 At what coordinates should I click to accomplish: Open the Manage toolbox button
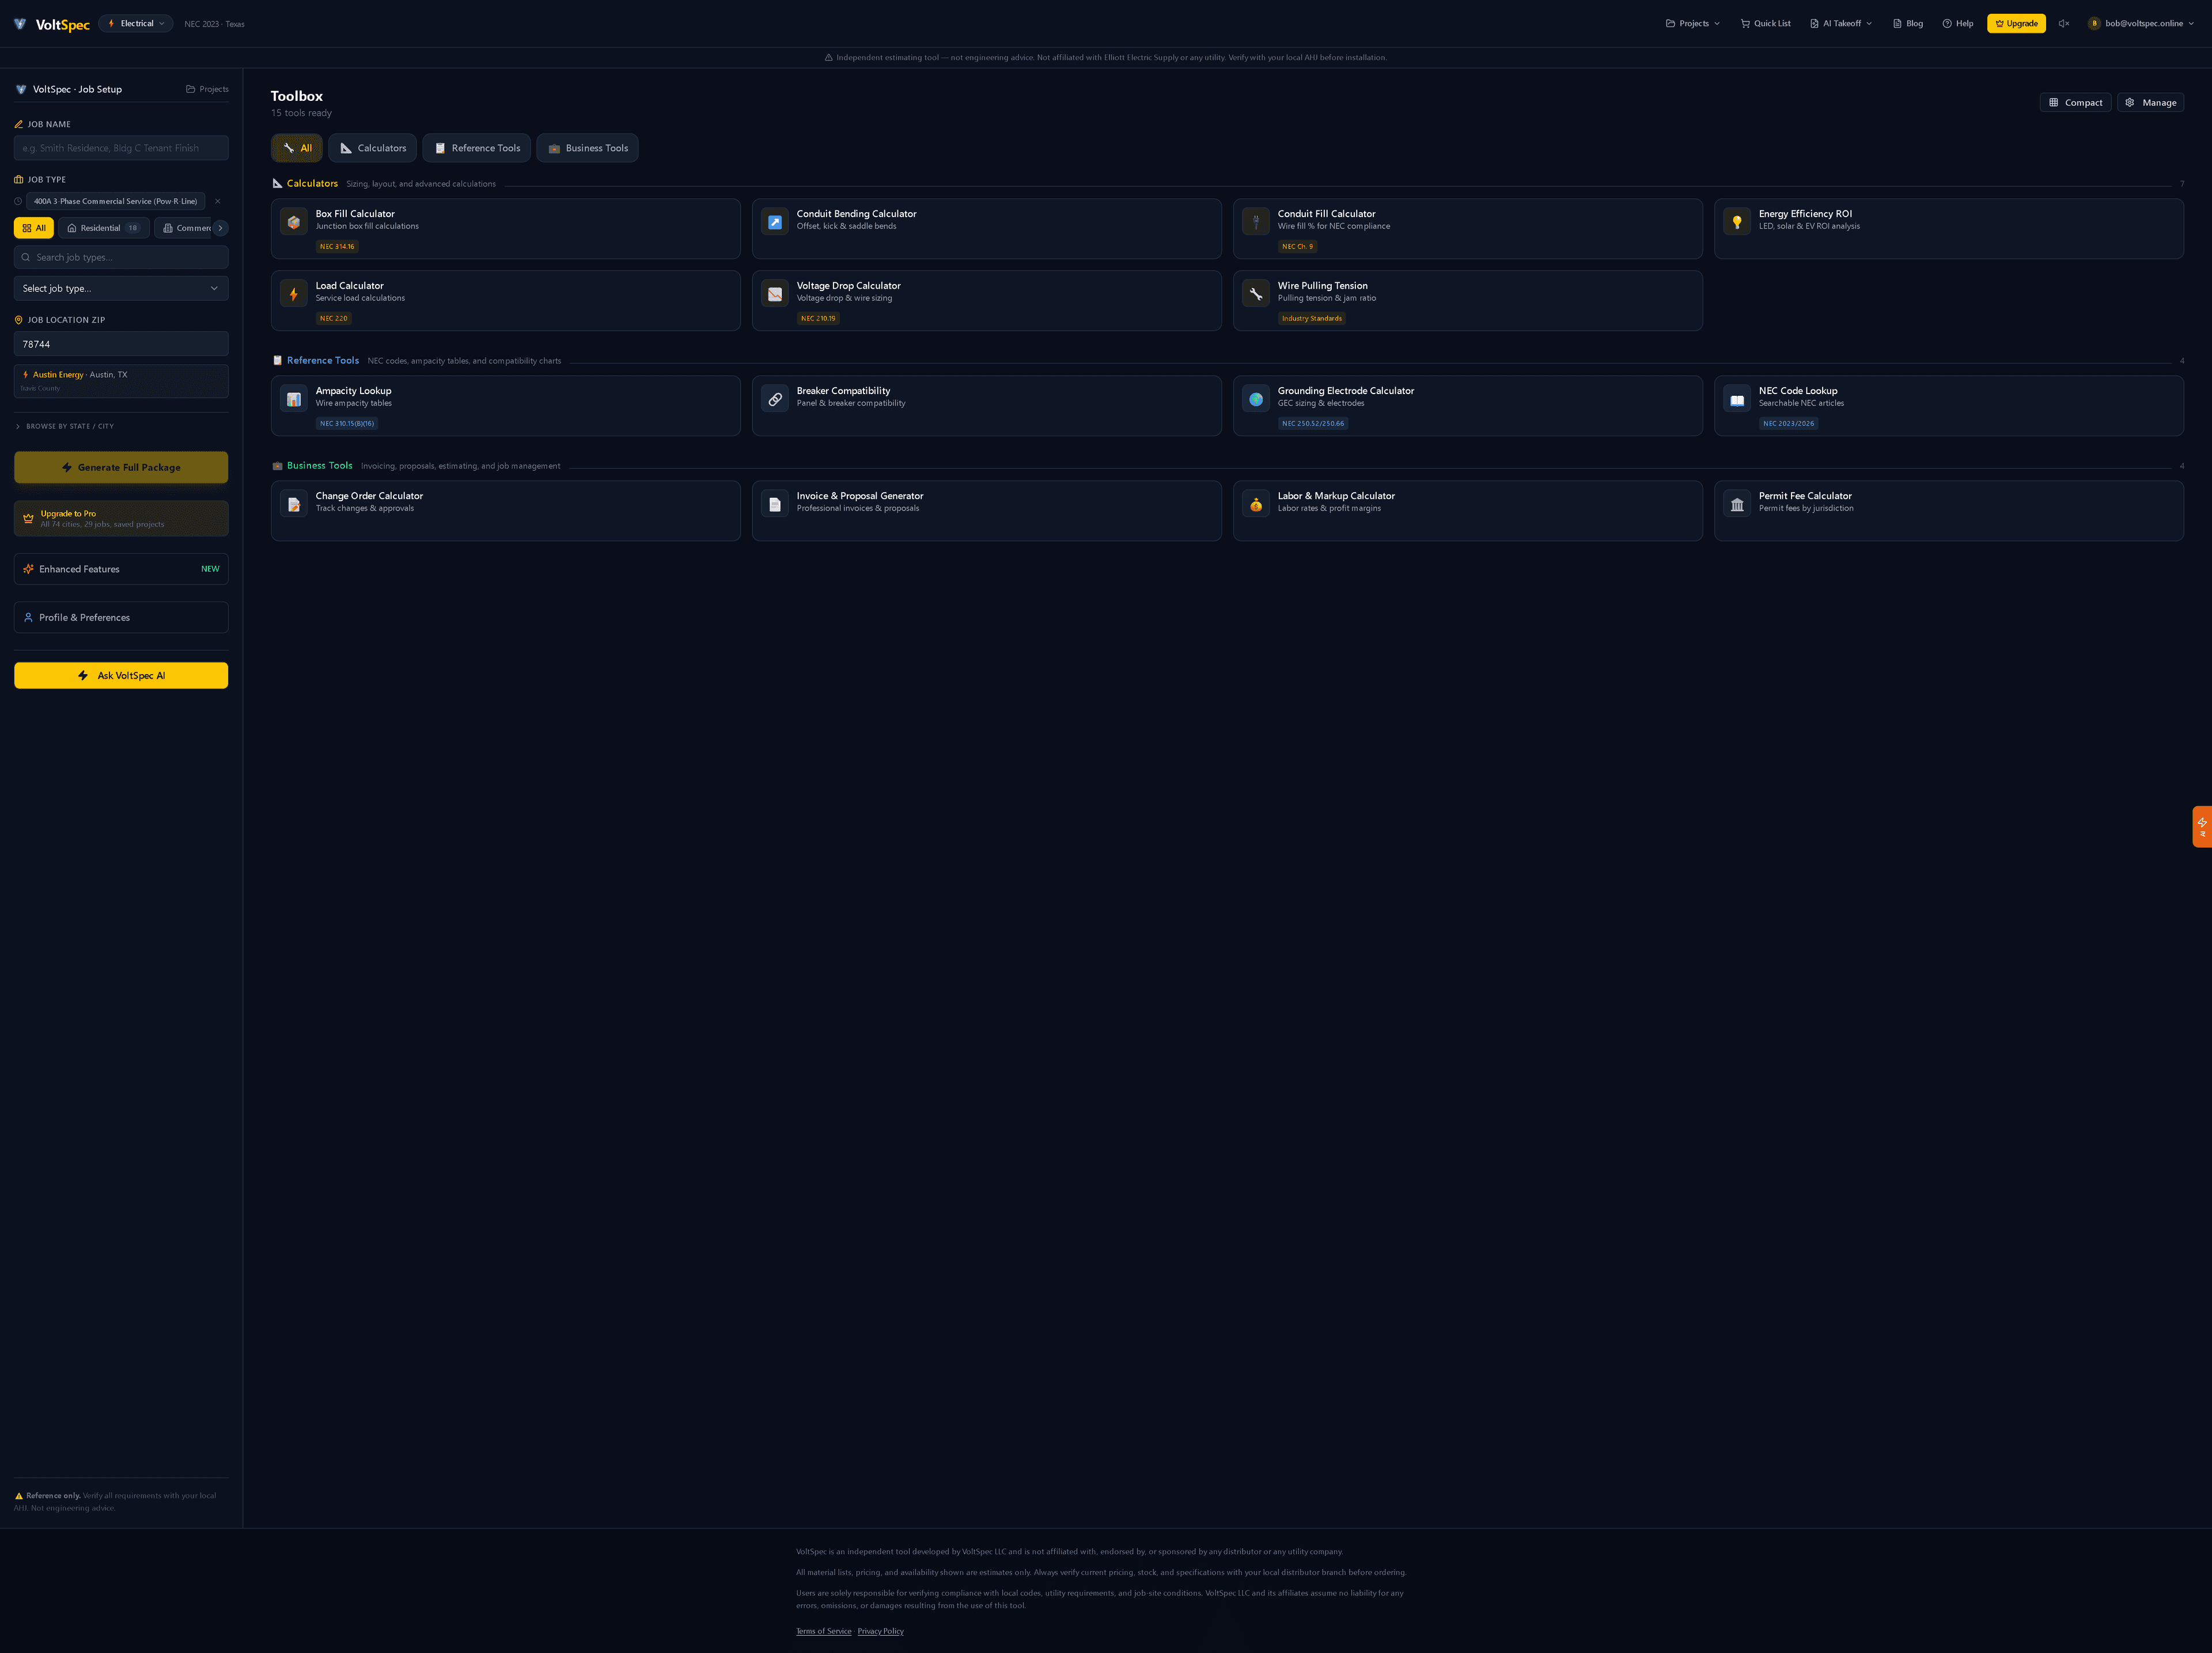coord(2150,102)
